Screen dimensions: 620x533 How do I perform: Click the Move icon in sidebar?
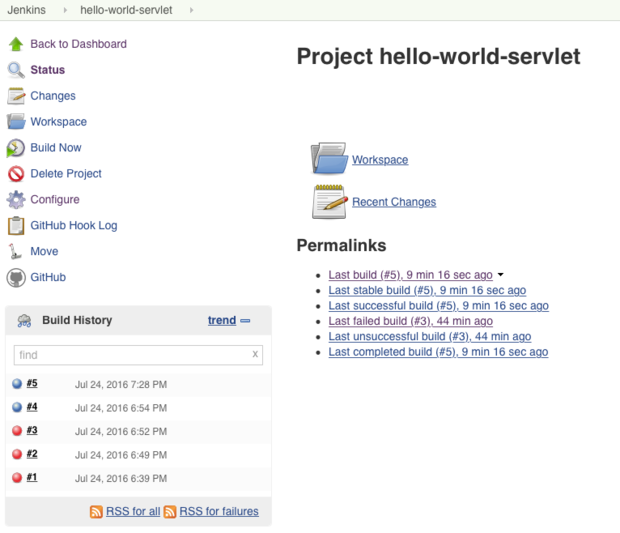pyautogui.click(x=15, y=251)
